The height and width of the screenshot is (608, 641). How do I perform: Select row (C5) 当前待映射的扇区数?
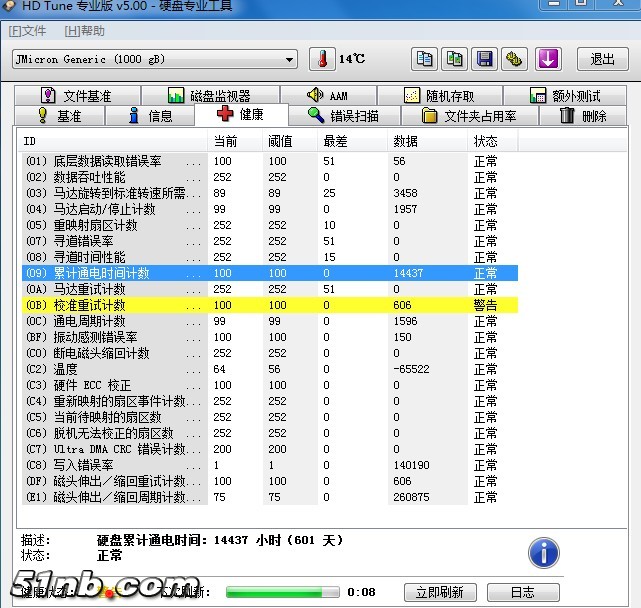(x=270, y=417)
